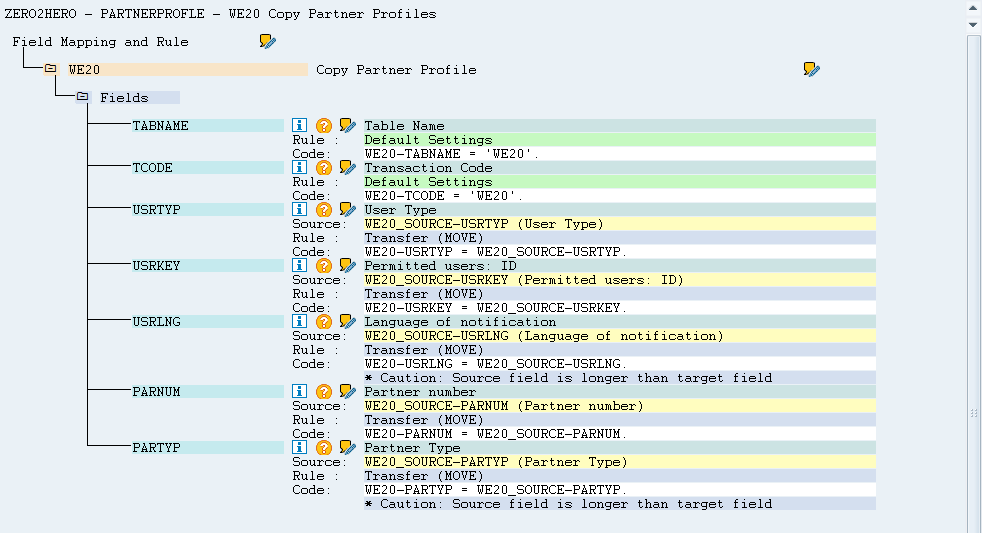Select the PARTYP field in the tree
This screenshot has width=982, height=533.
coord(156,448)
